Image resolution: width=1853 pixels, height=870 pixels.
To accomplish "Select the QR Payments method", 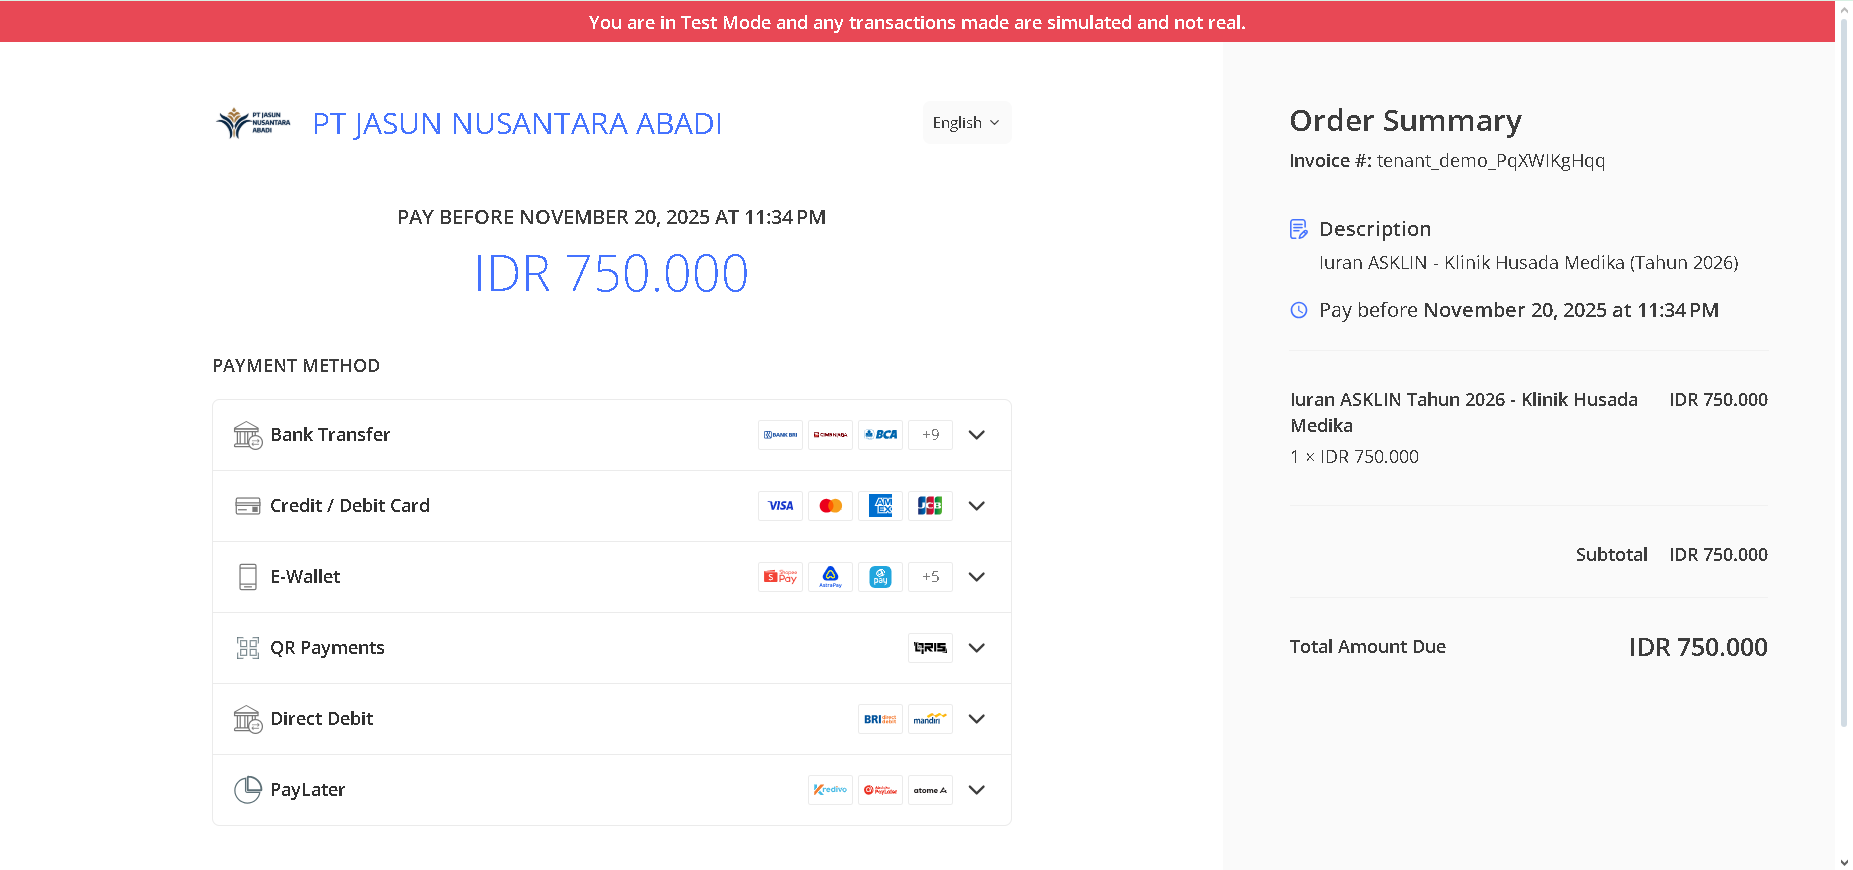I will (327, 648).
